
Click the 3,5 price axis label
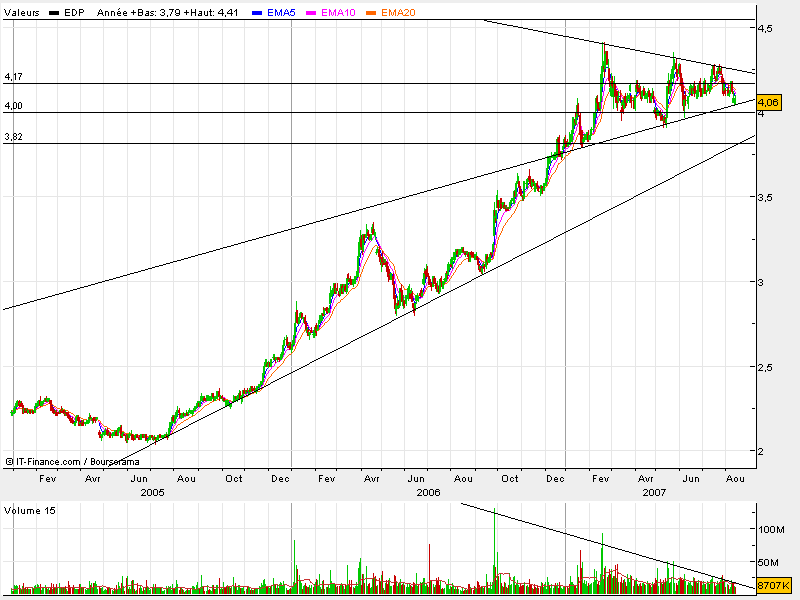click(765, 197)
